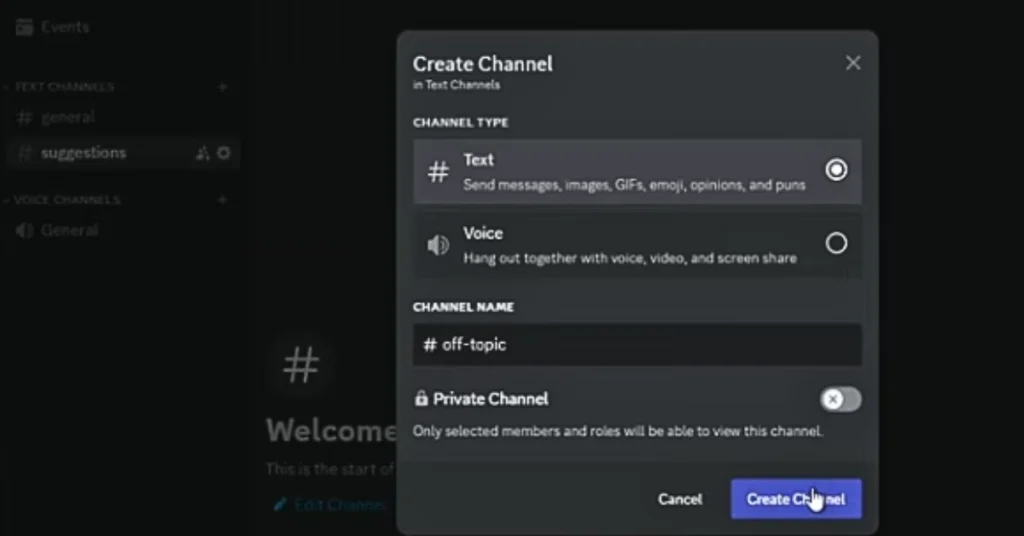Click the 'in Text Channels' subtitle
The width and height of the screenshot is (1024, 536).
[456, 85]
